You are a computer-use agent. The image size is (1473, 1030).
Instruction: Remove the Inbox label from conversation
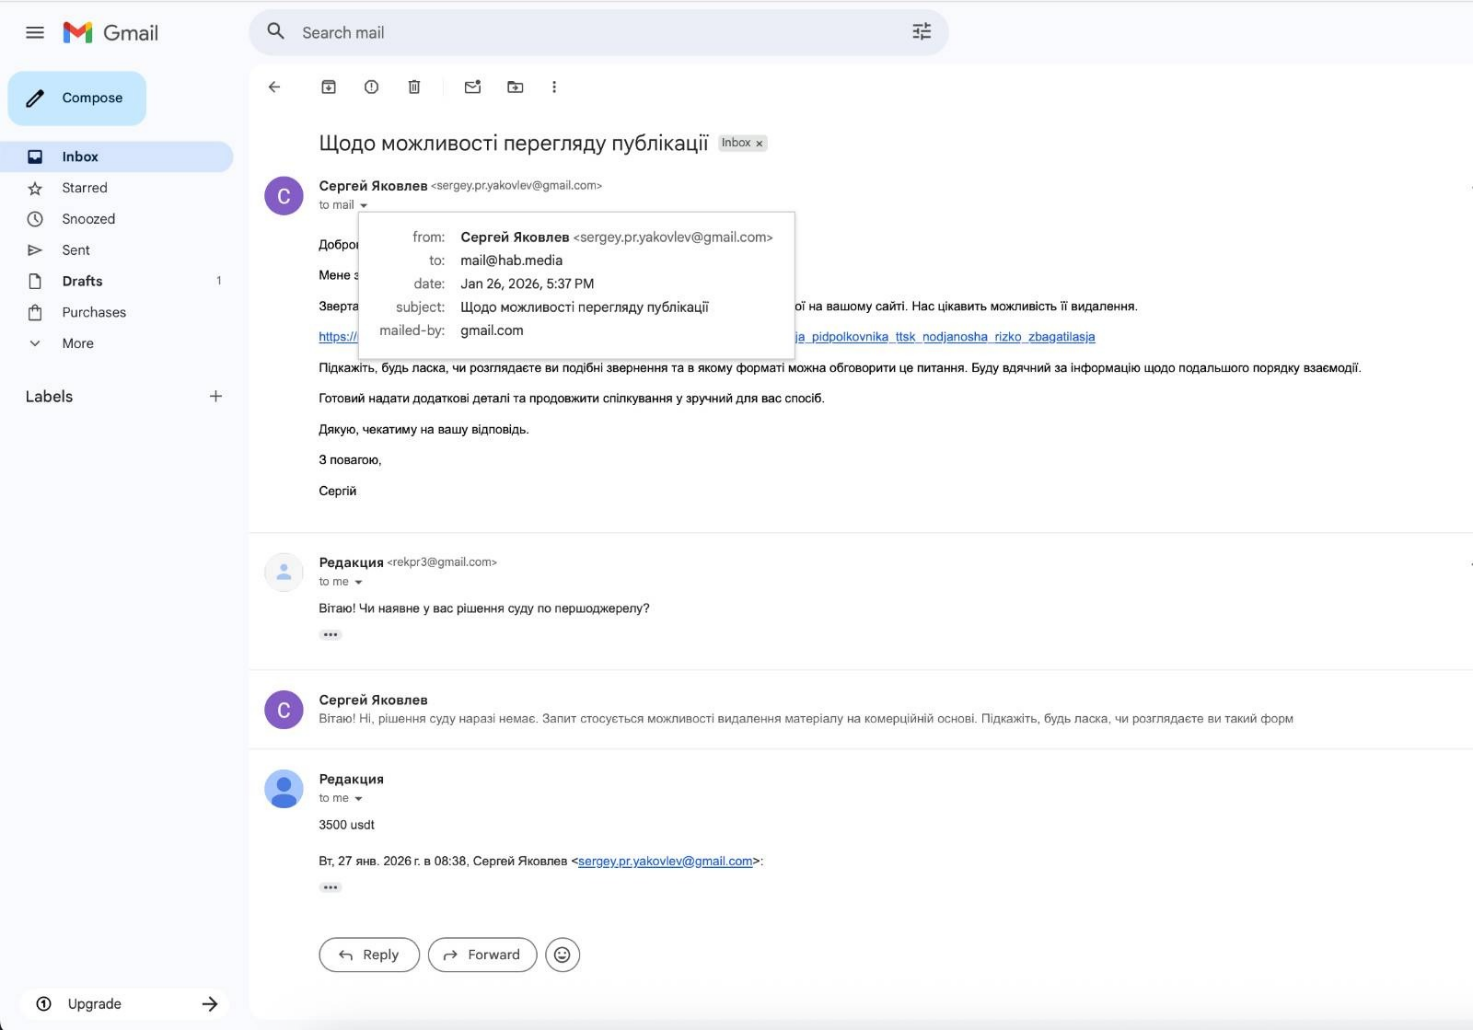click(759, 144)
